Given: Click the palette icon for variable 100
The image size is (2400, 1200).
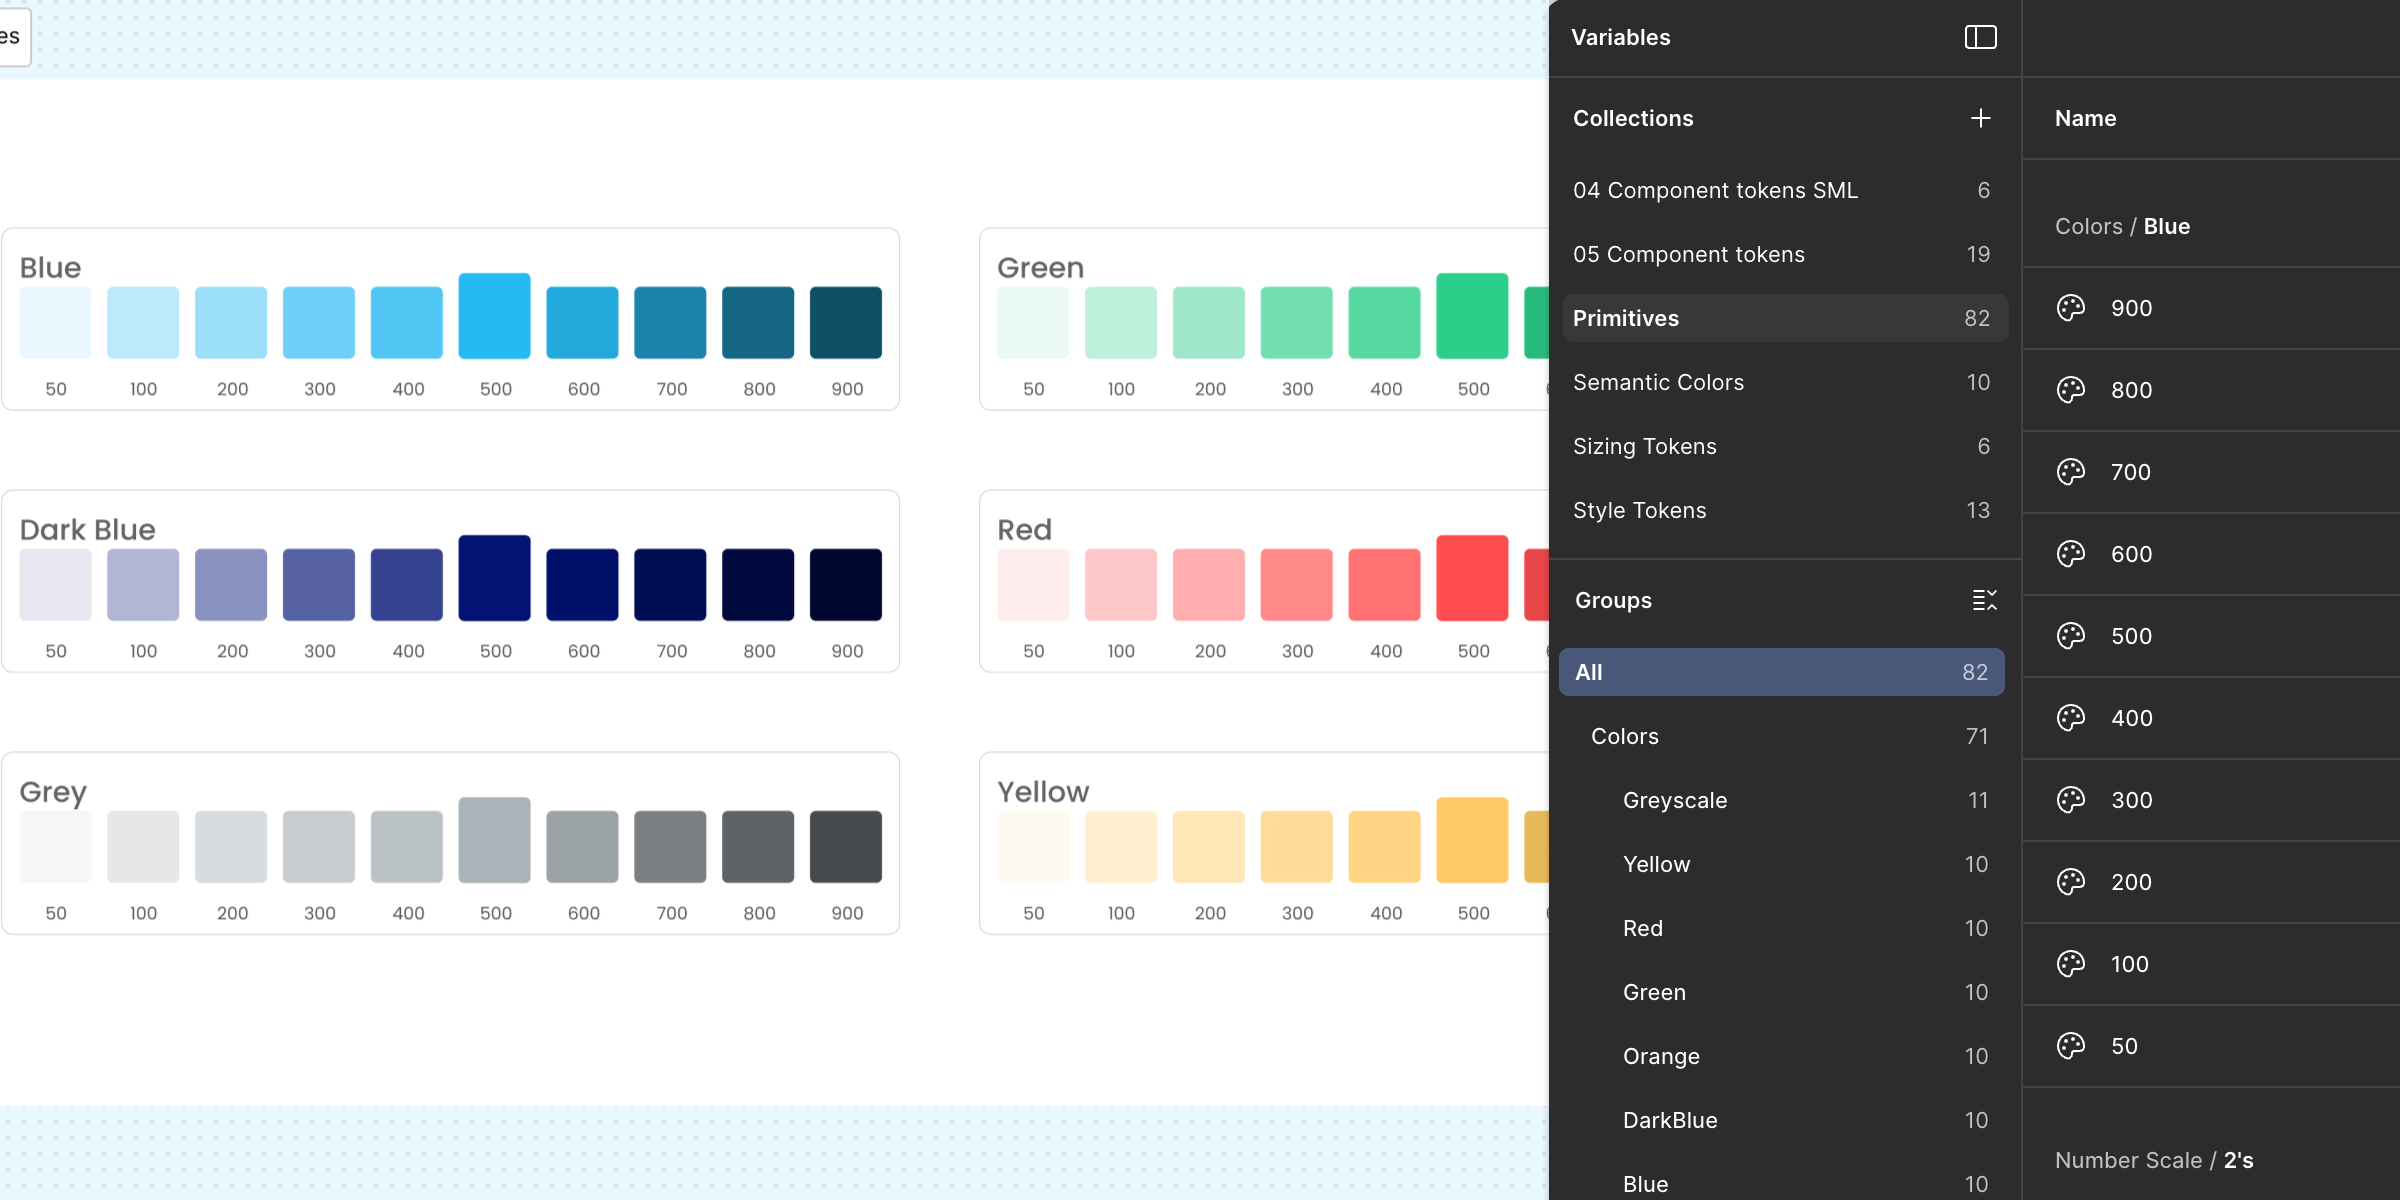Looking at the screenshot, I should (x=2071, y=964).
